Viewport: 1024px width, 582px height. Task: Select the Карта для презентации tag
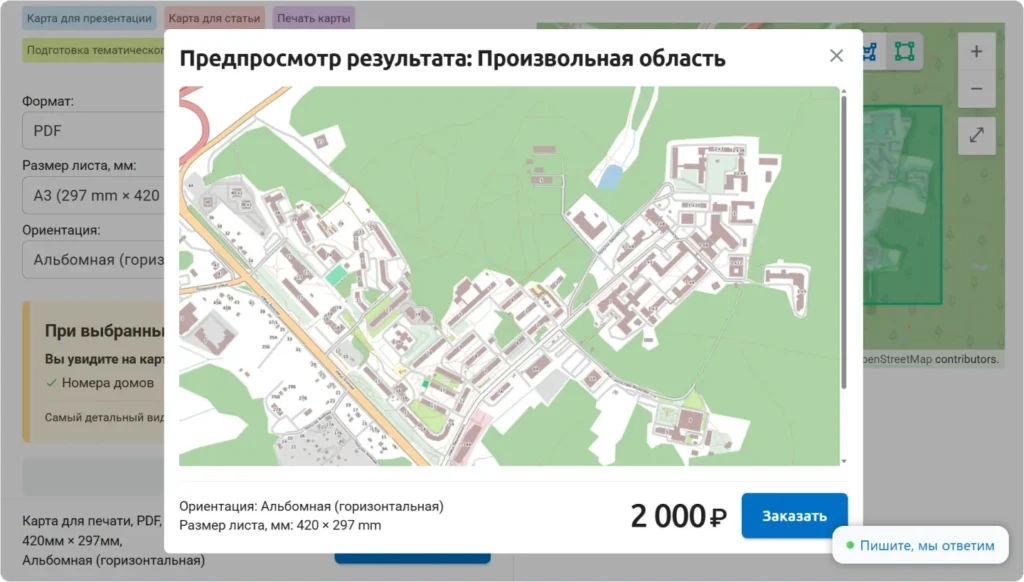(x=89, y=18)
